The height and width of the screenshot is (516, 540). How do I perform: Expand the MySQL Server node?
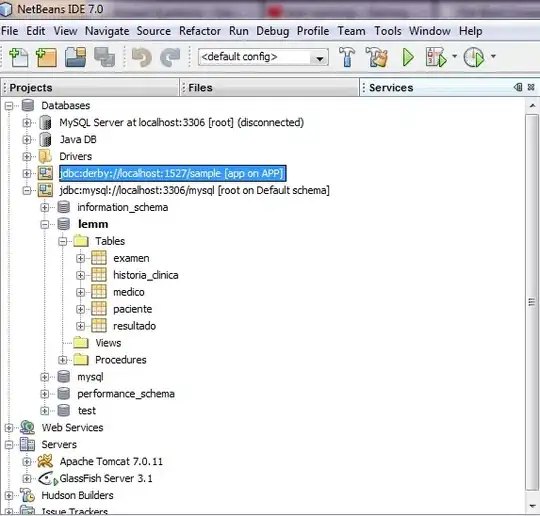coord(27,123)
